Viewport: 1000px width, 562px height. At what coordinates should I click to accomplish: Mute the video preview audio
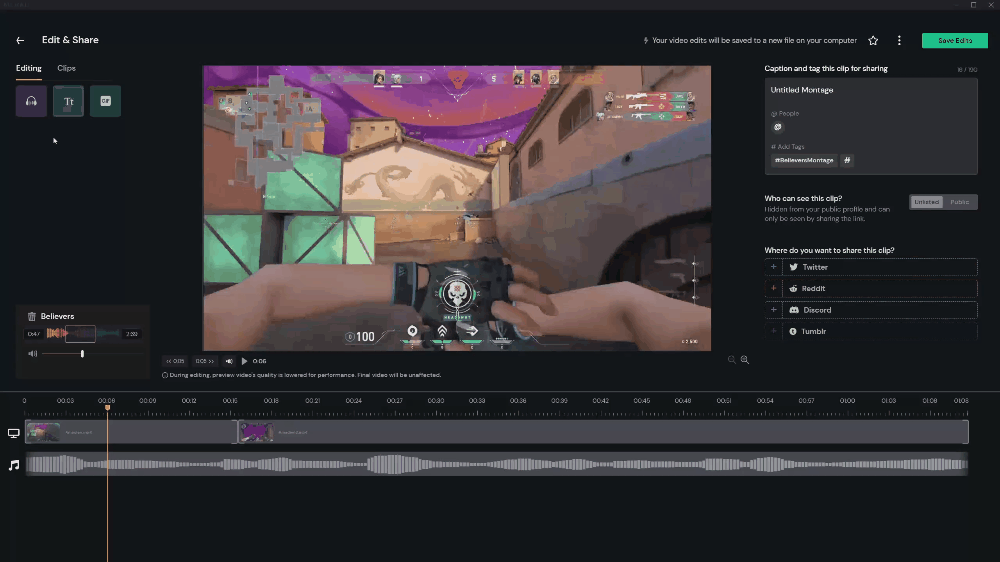click(229, 361)
